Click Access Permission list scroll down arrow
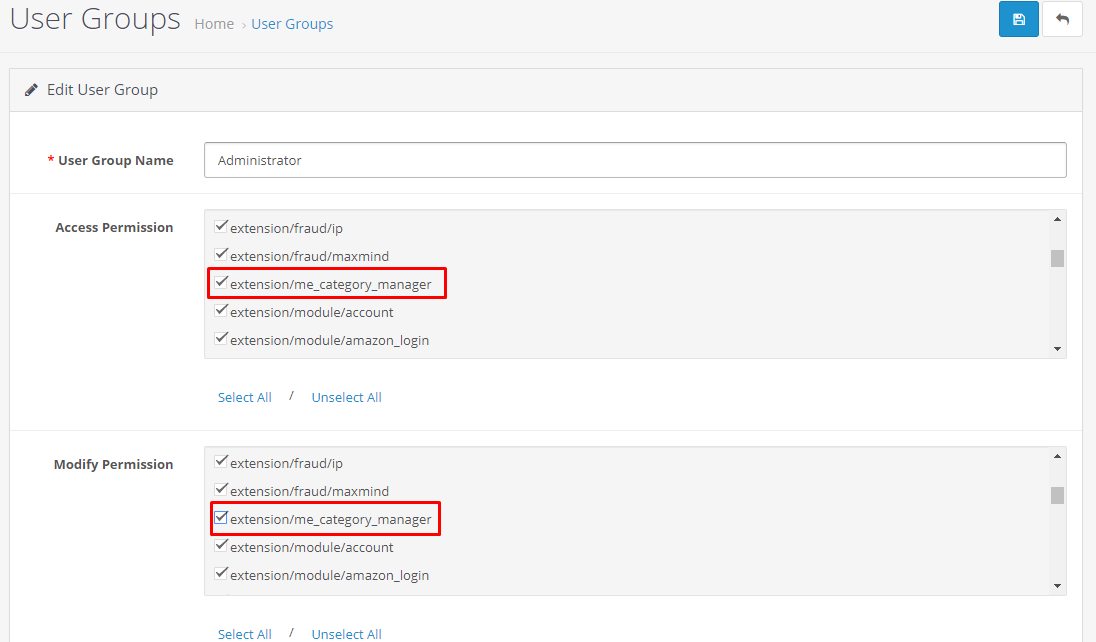The height and width of the screenshot is (642, 1096). 1058,349
